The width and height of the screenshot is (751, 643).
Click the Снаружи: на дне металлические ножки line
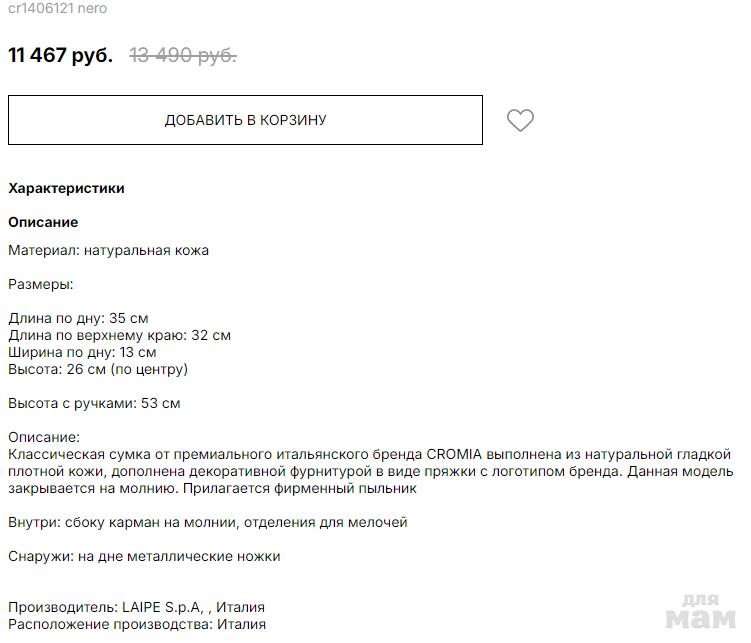click(144, 556)
